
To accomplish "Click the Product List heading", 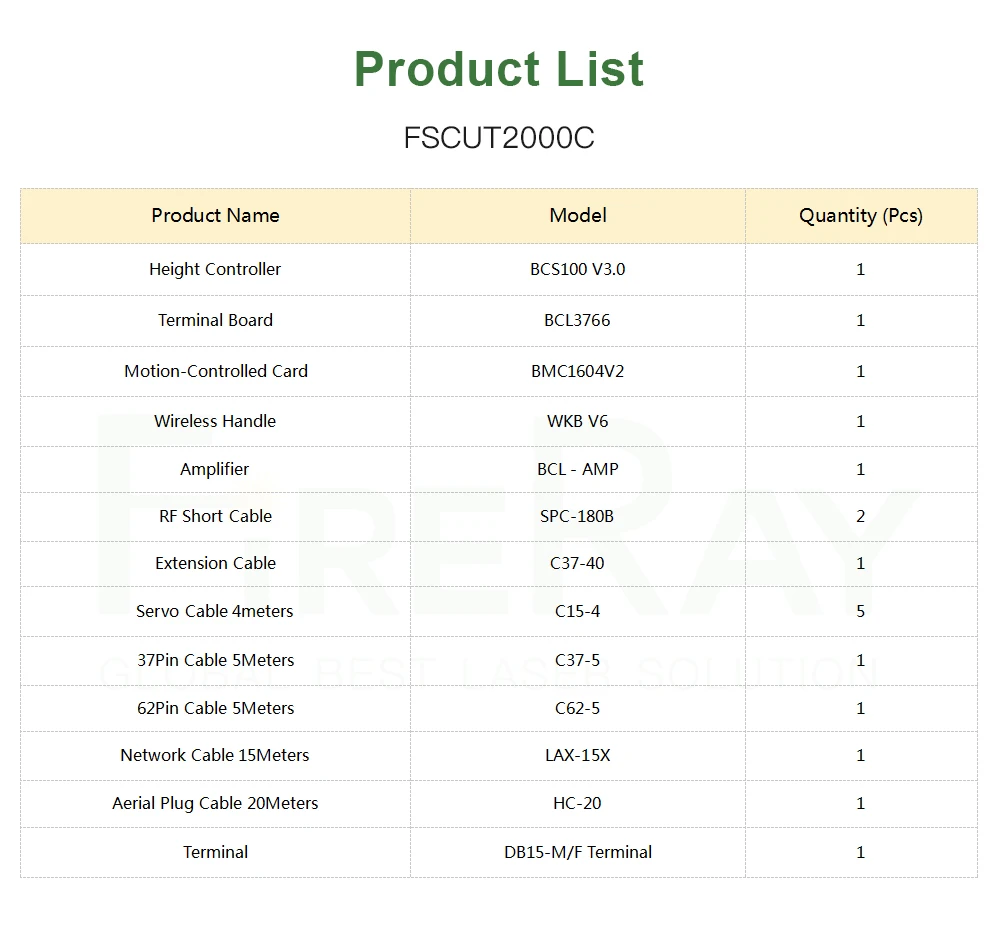I will pyautogui.click(x=499, y=70).
